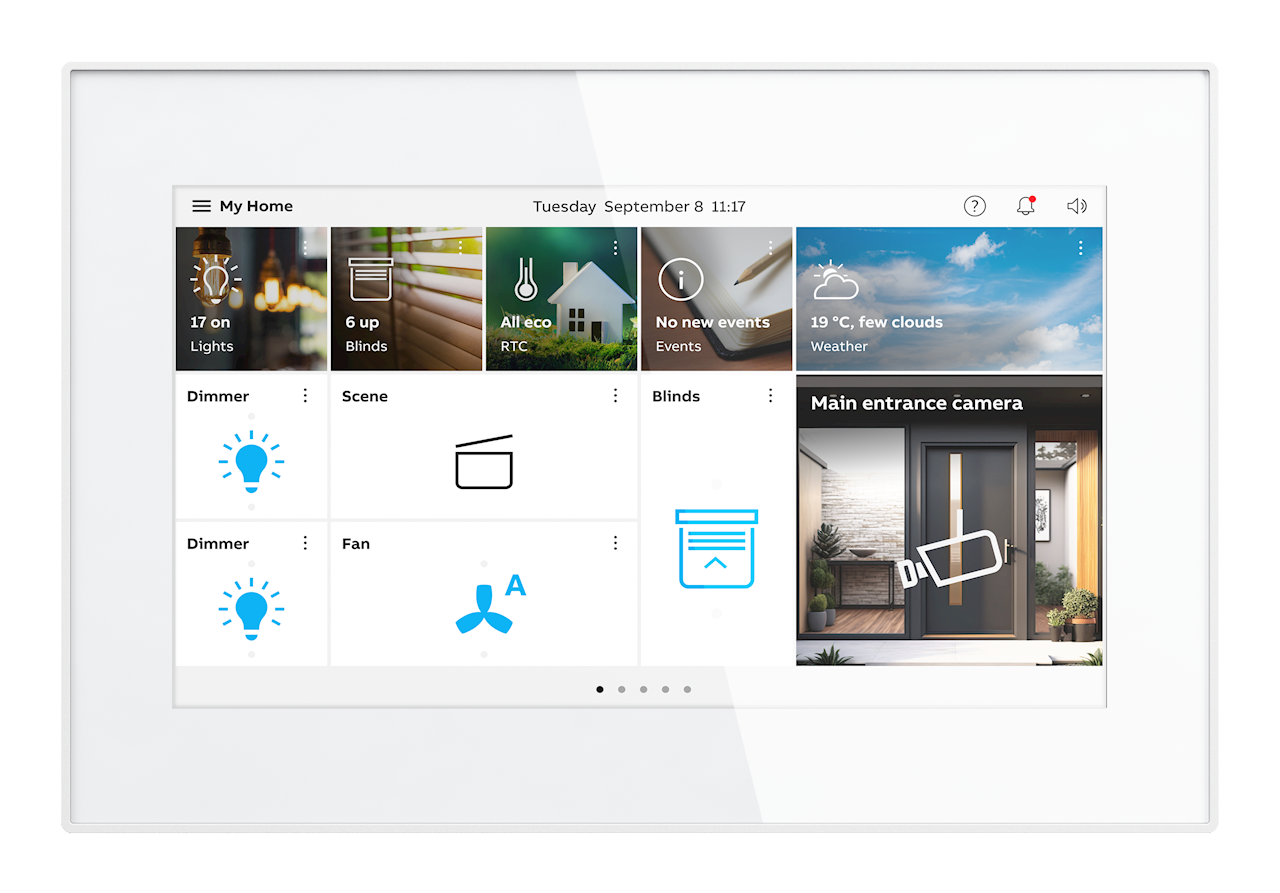Click the blue Blinds shutter control icon
The height and width of the screenshot is (893, 1280).
[x=716, y=548]
